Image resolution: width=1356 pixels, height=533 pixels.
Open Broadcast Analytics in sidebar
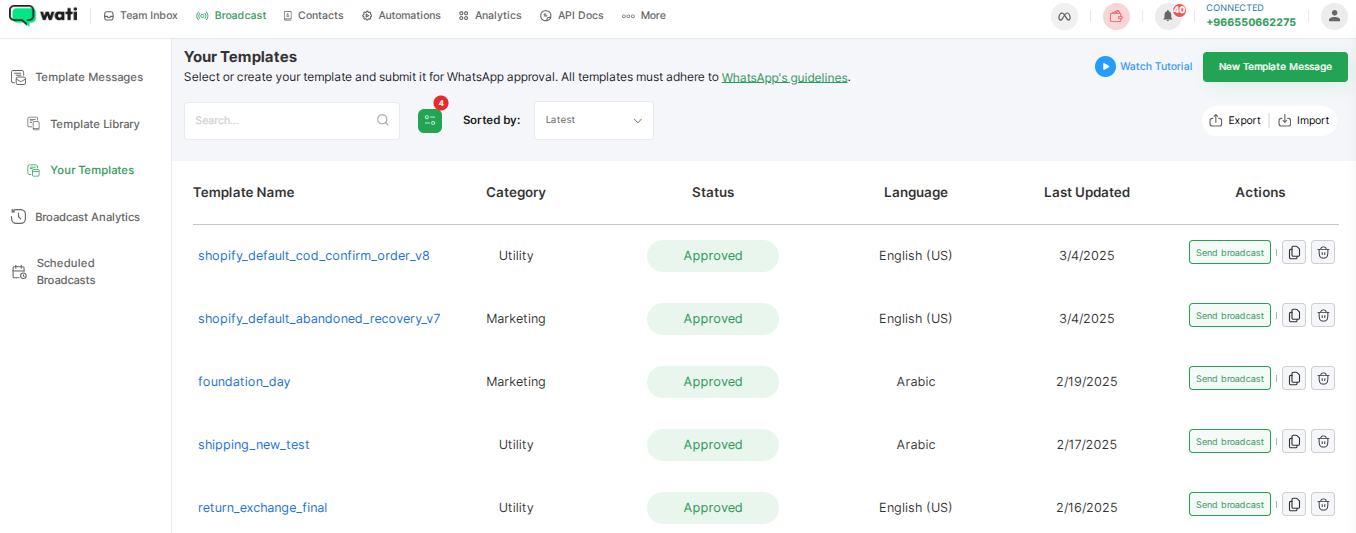(x=87, y=217)
